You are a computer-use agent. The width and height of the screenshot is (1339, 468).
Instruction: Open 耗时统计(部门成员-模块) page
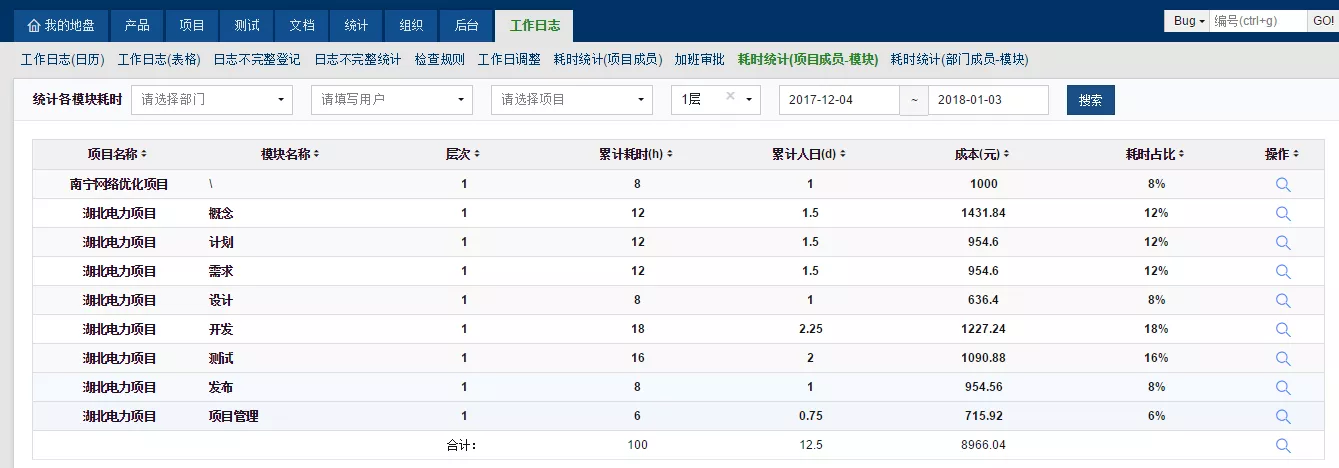coord(959,60)
